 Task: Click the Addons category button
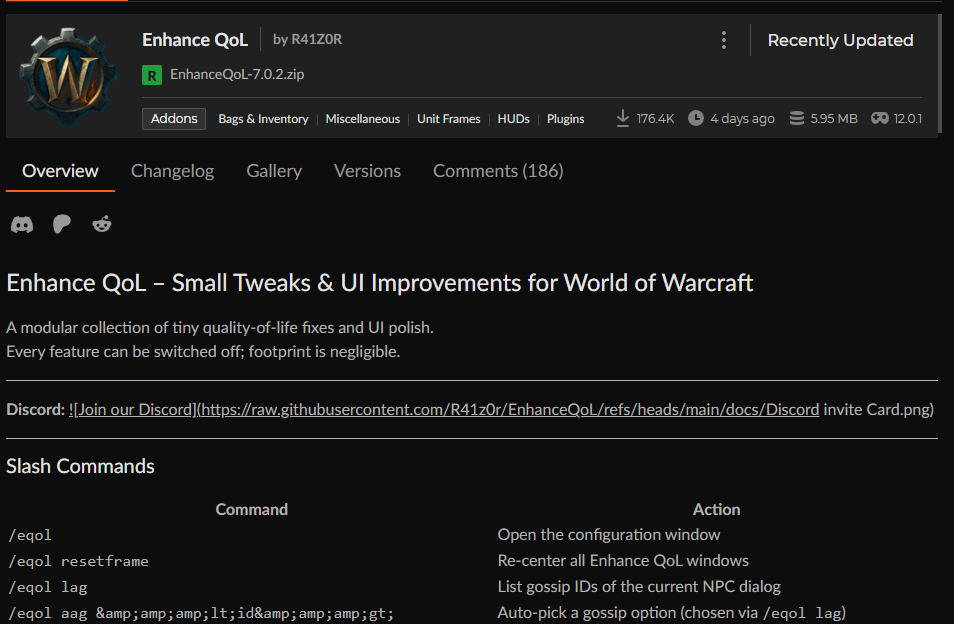click(x=174, y=119)
